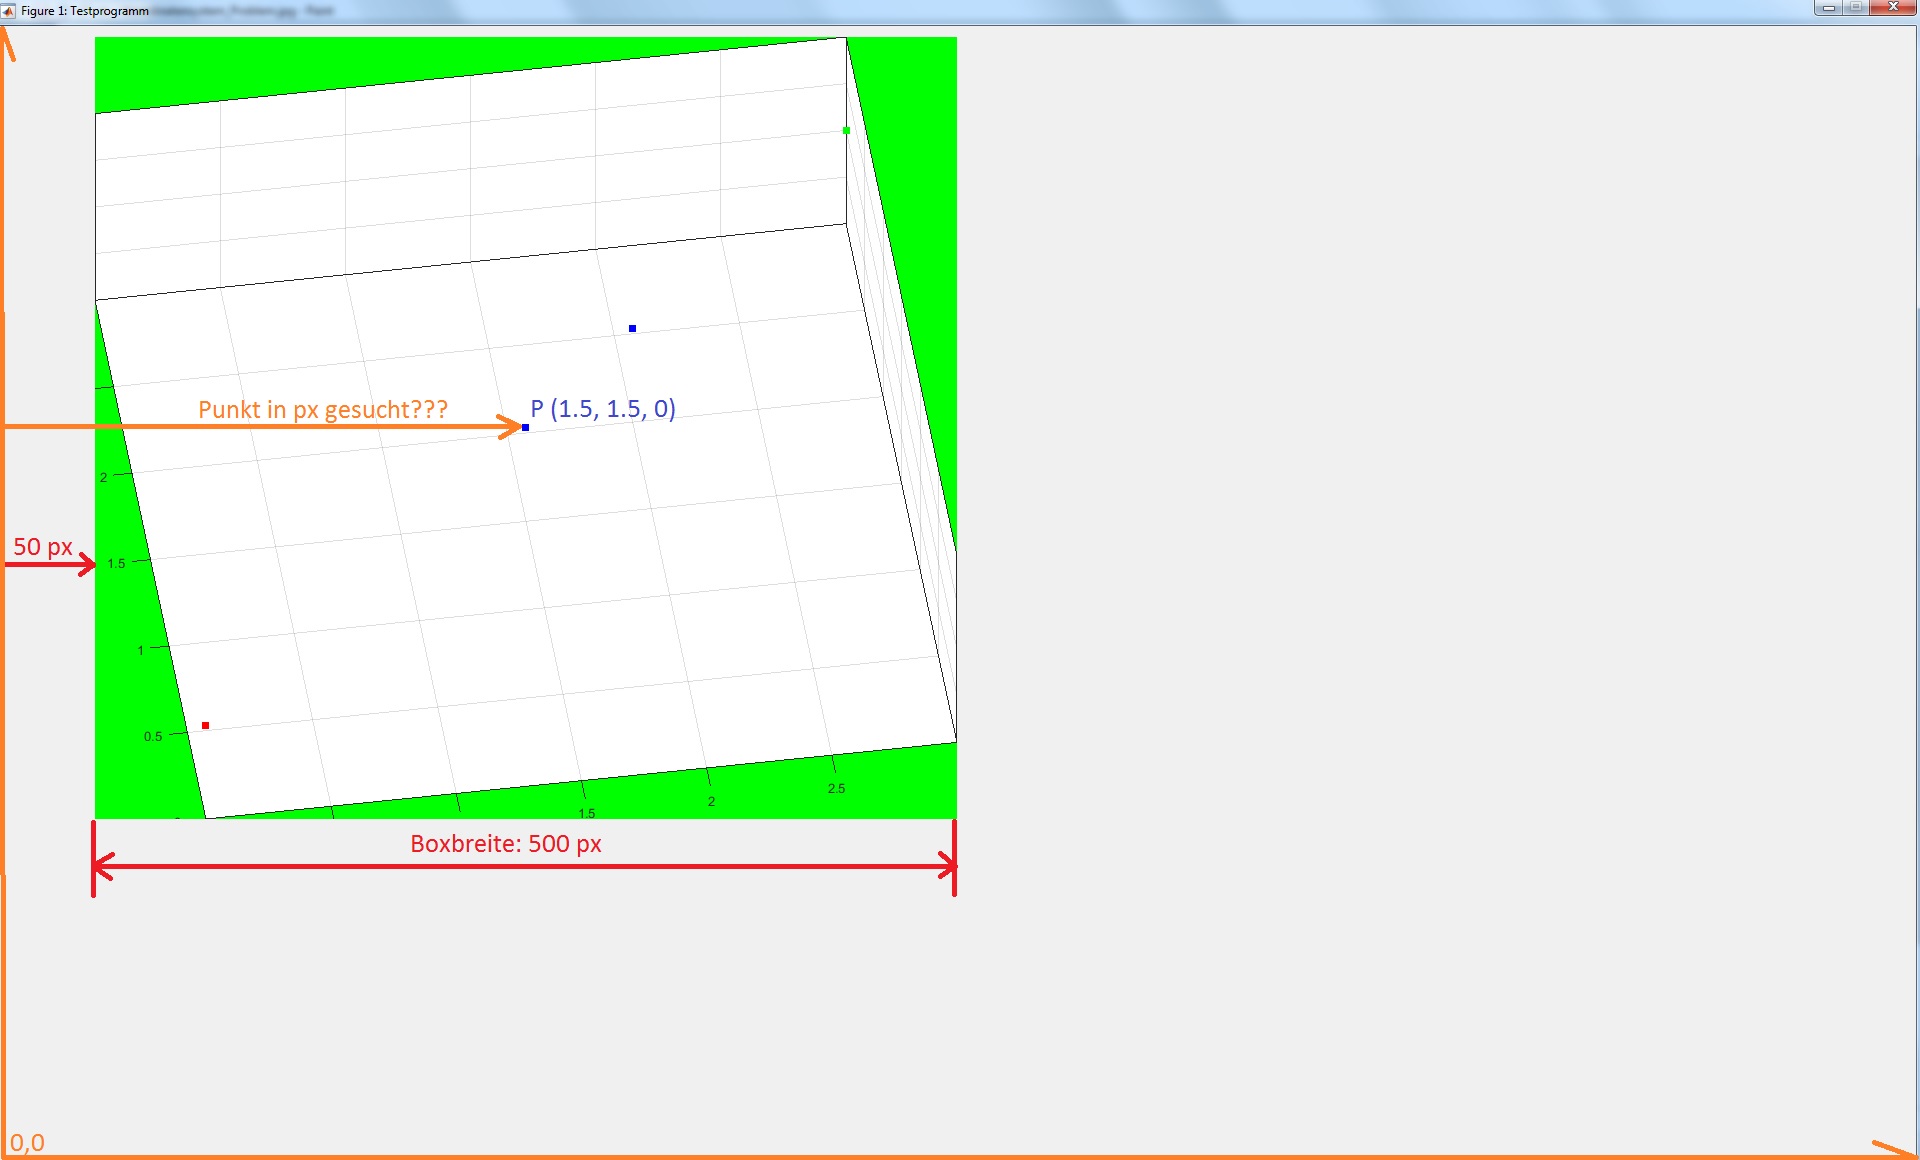1920x1160 pixels.
Task: Click the upper blue marker without a label
Action: (x=632, y=328)
